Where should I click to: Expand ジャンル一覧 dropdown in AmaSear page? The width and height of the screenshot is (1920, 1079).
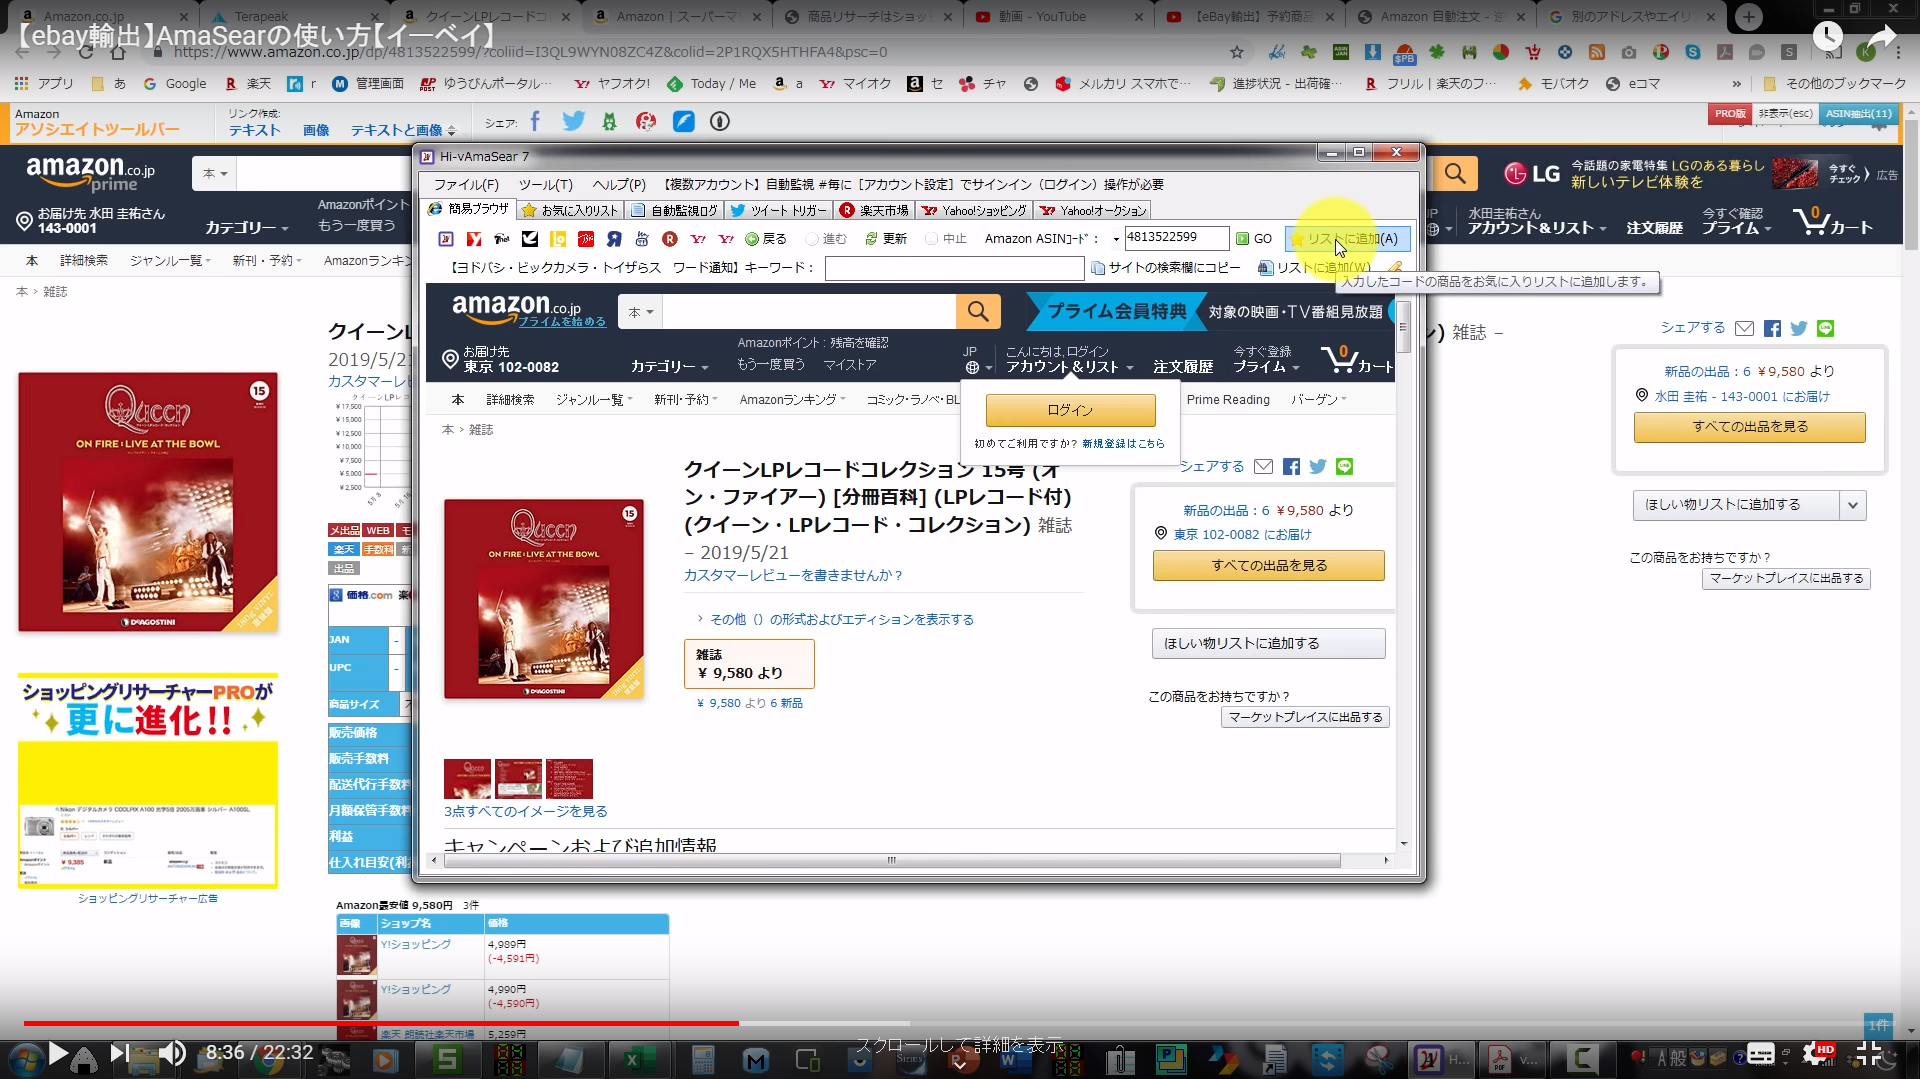pyautogui.click(x=594, y=400)
